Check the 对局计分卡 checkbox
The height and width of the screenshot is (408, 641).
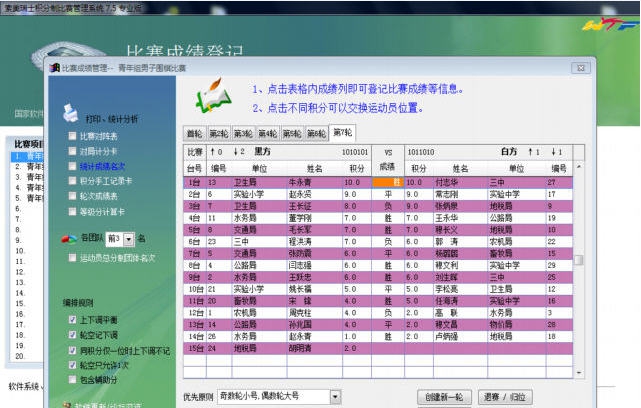tap(72, 151)
